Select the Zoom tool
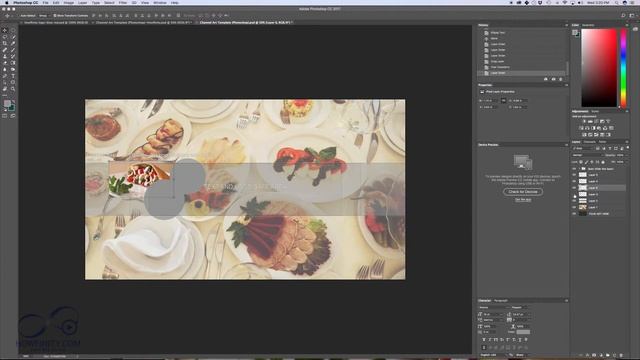 point(13,89)
